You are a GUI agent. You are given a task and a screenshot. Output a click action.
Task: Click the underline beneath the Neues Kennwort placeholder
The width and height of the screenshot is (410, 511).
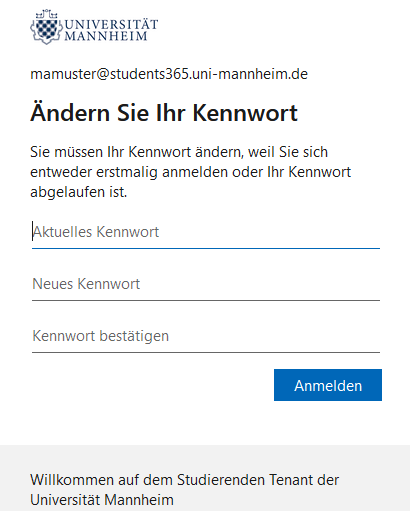coord(206,300)
